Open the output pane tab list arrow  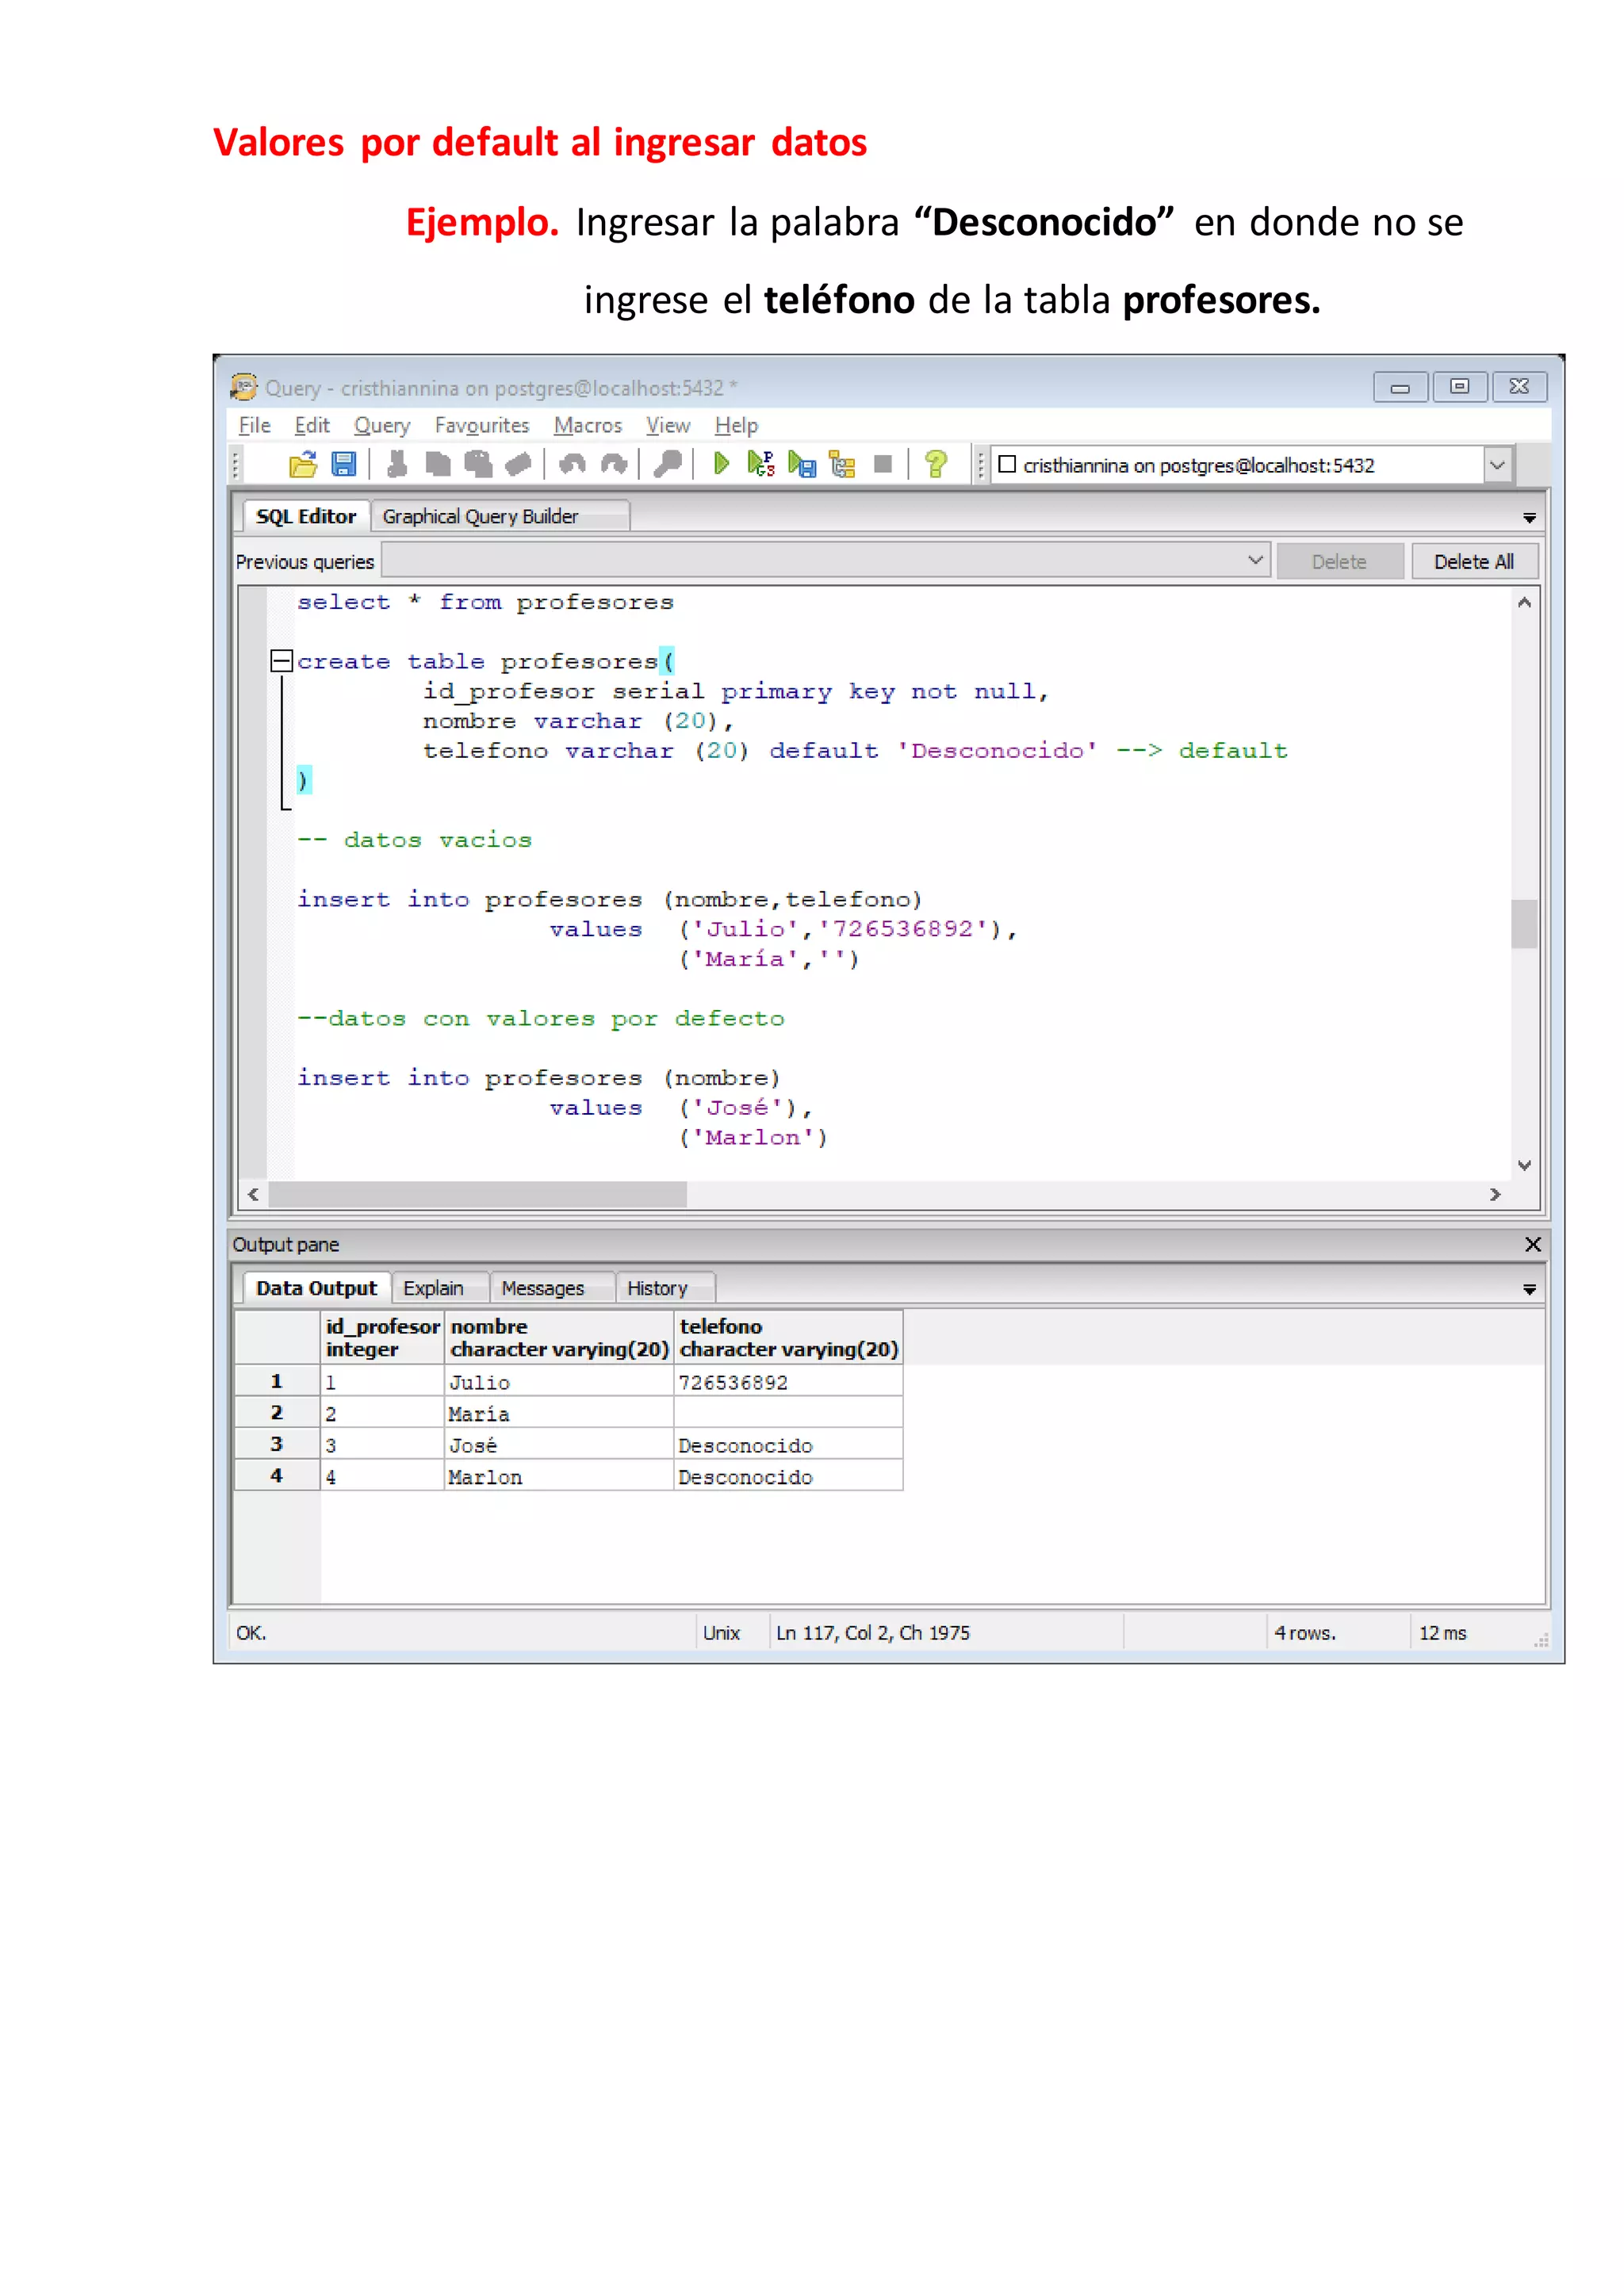tap(1529, 1290)
